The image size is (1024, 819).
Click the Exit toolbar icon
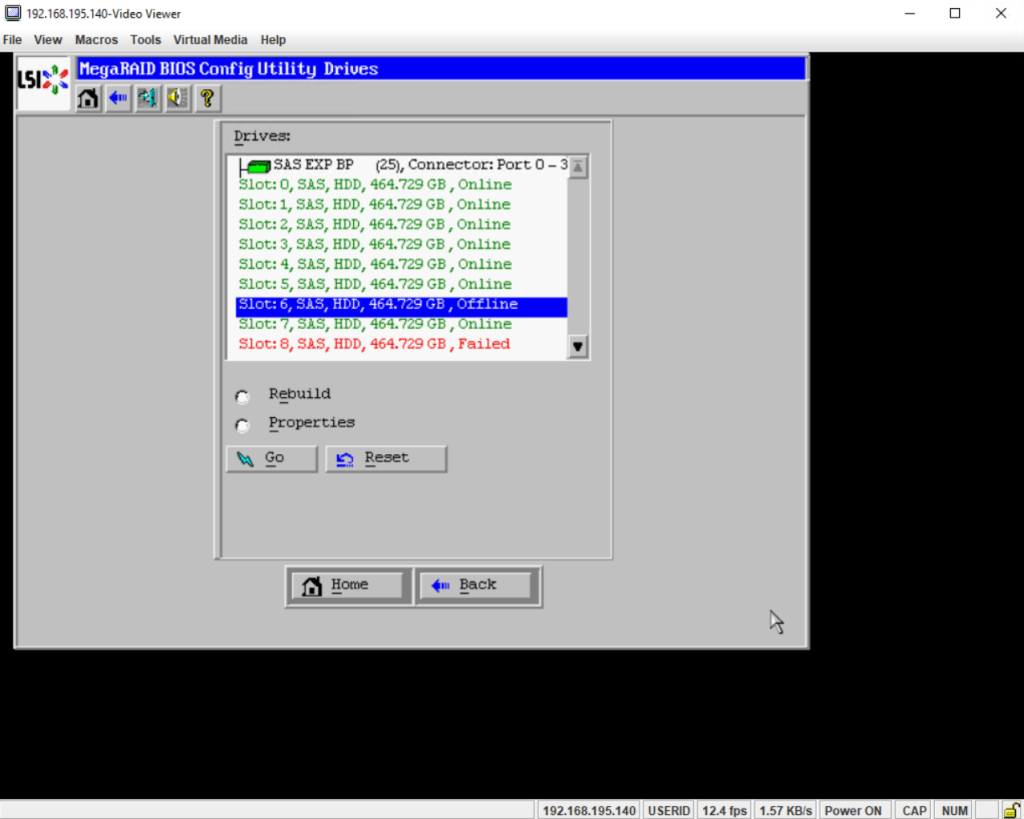pos(148,99)
